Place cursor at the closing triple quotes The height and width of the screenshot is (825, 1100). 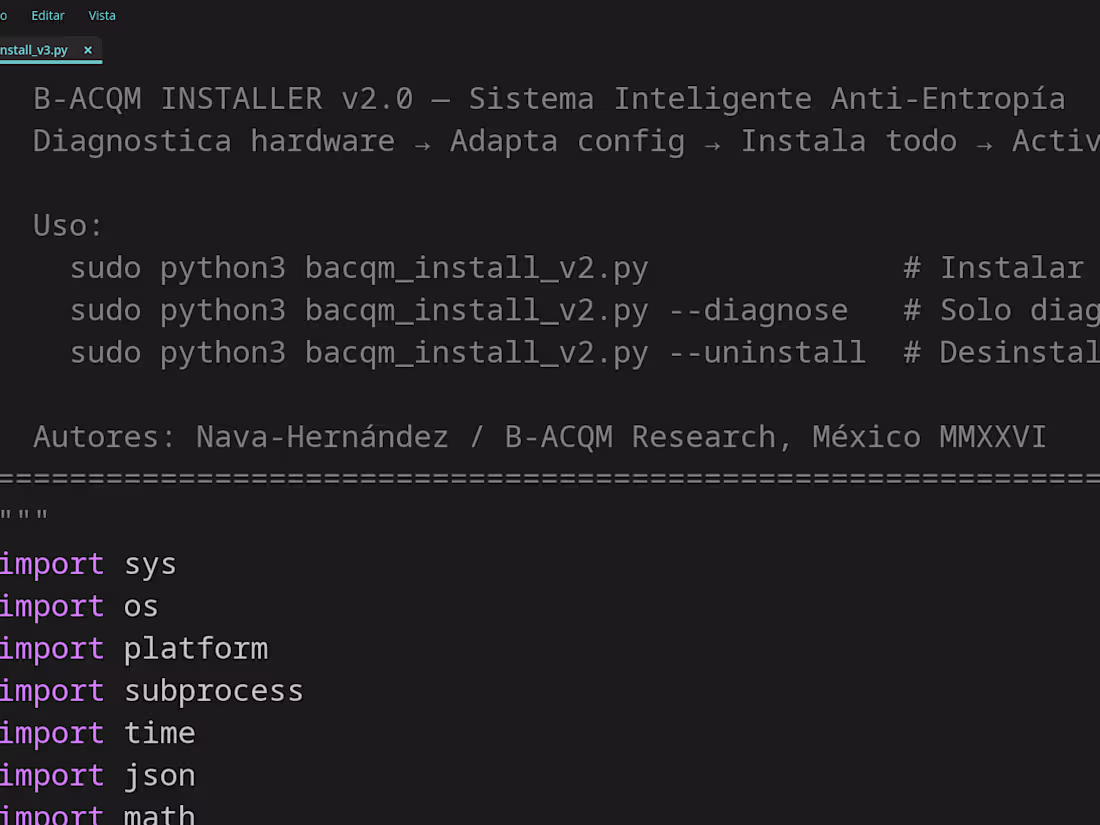tap(24, 516)
